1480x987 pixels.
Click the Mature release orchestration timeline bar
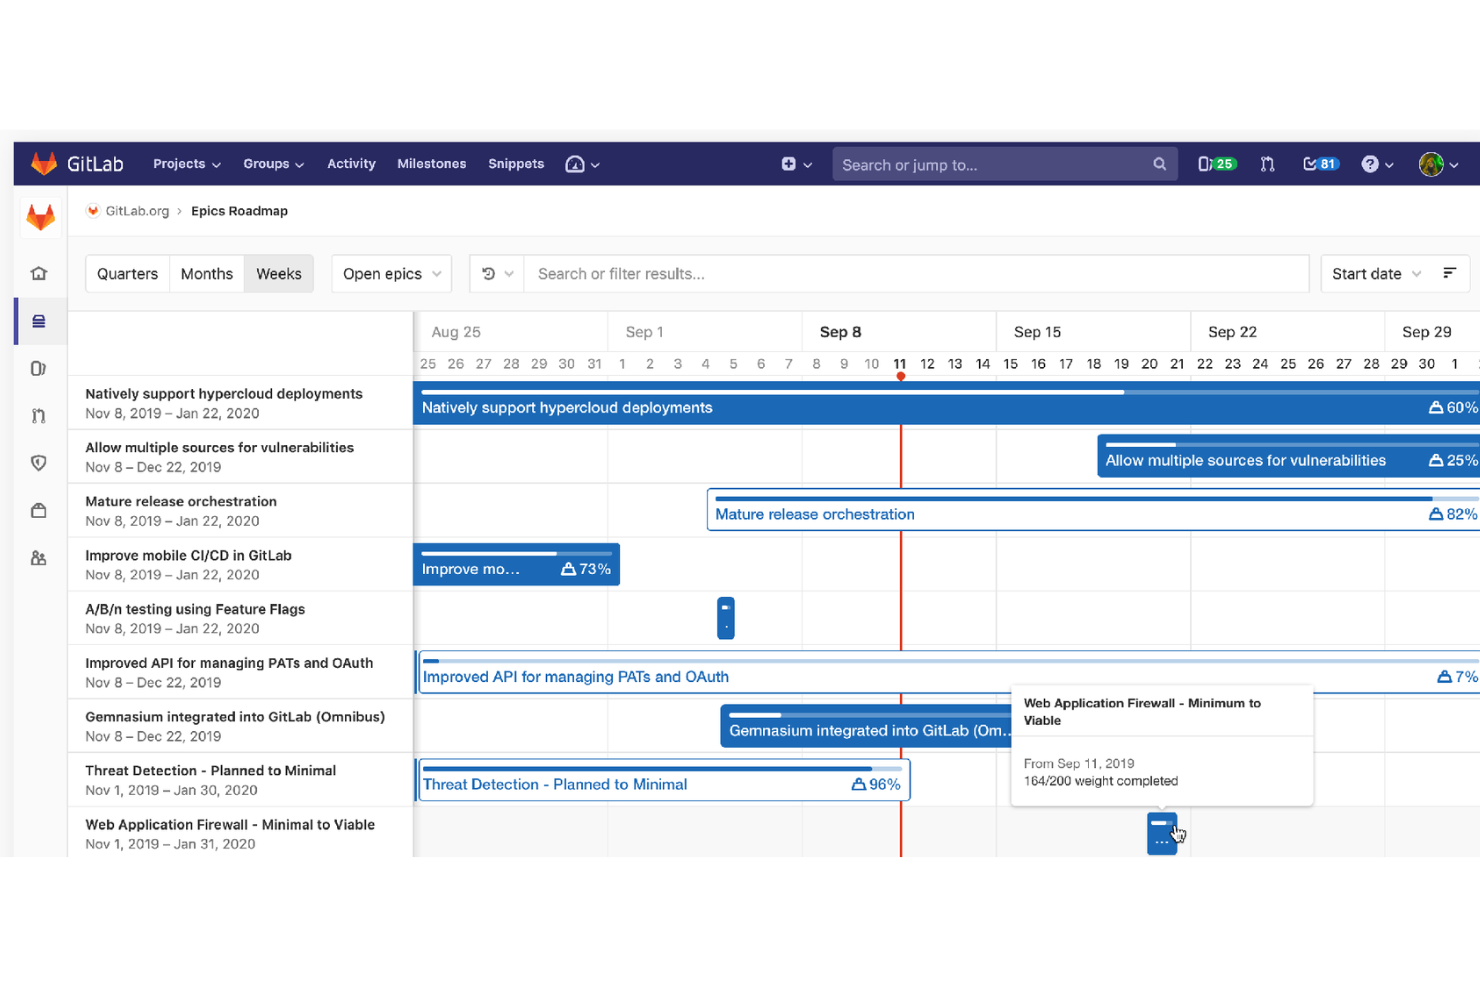click(1093, 510)
